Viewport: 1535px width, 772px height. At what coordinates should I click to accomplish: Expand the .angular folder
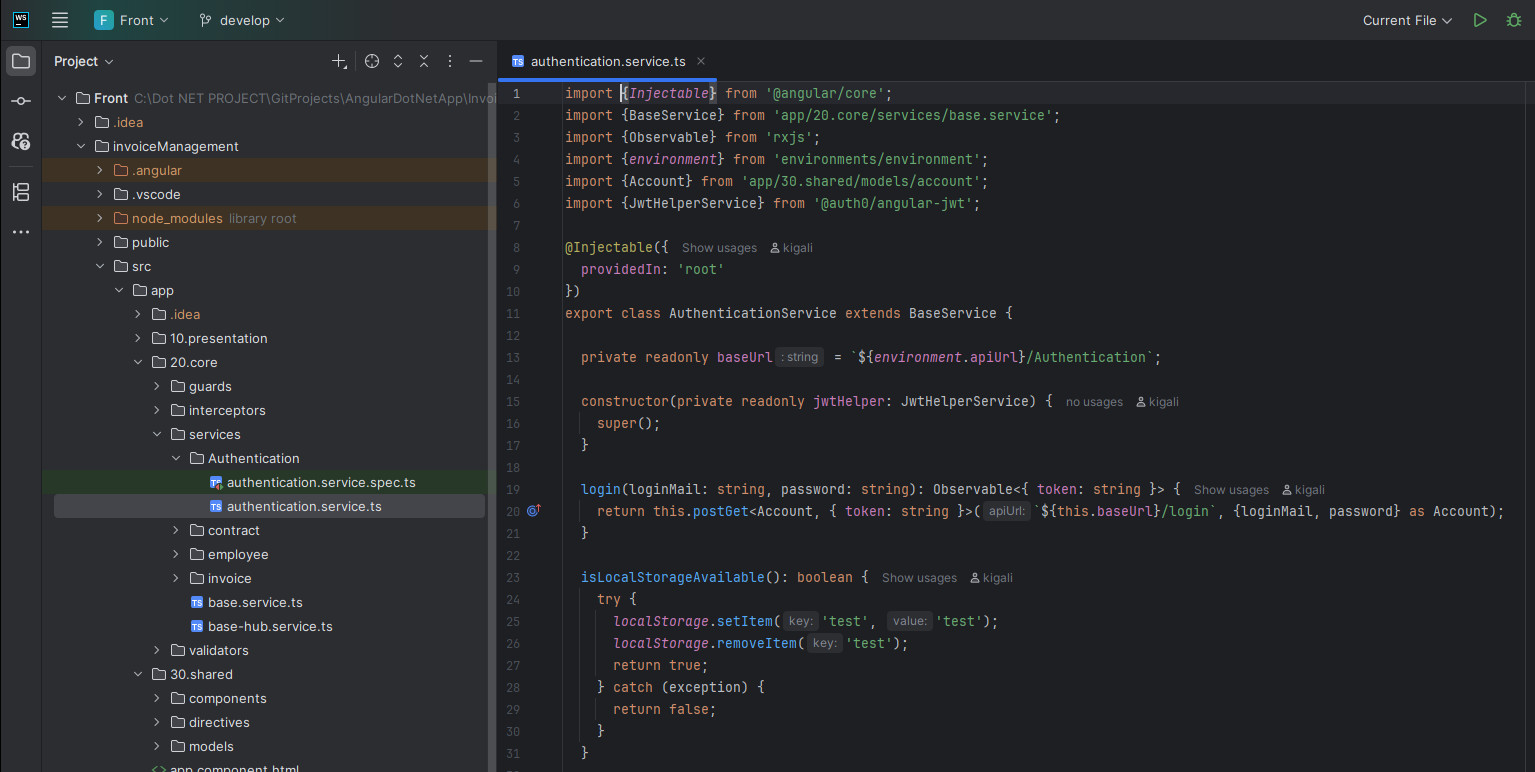pyautogui.click(x=100, y=170)
